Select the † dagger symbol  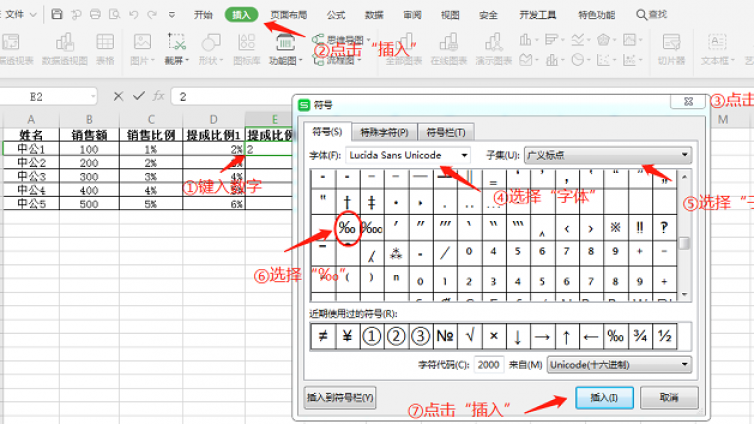click(347, 202)
